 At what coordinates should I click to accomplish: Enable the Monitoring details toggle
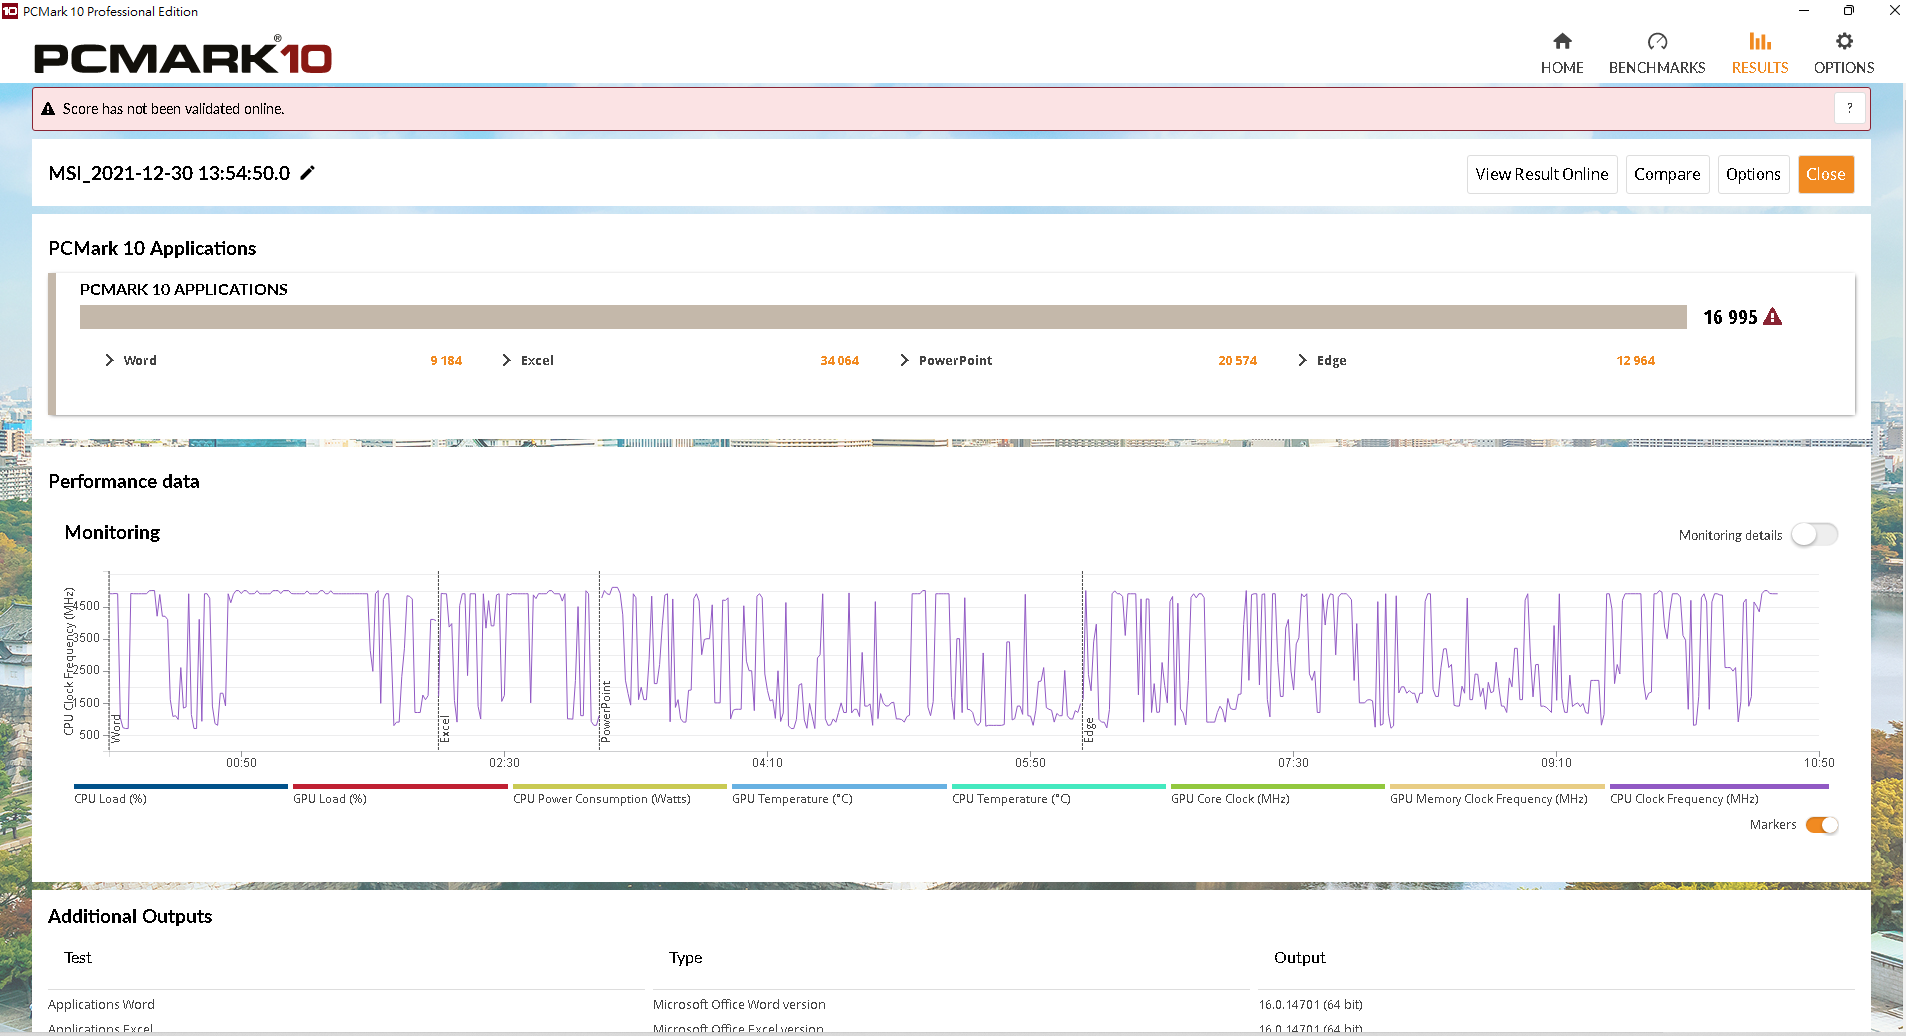click(x=1814, y=535)
